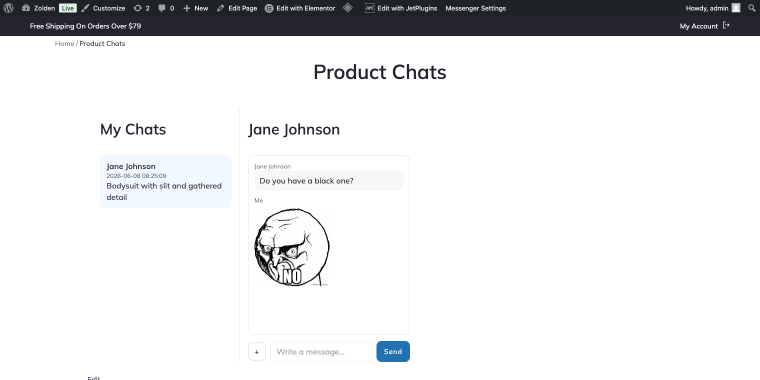Image resolution: width=760 pixels, height=380 pixels.
Task: Open the My Account link
Action: (698, 26)
